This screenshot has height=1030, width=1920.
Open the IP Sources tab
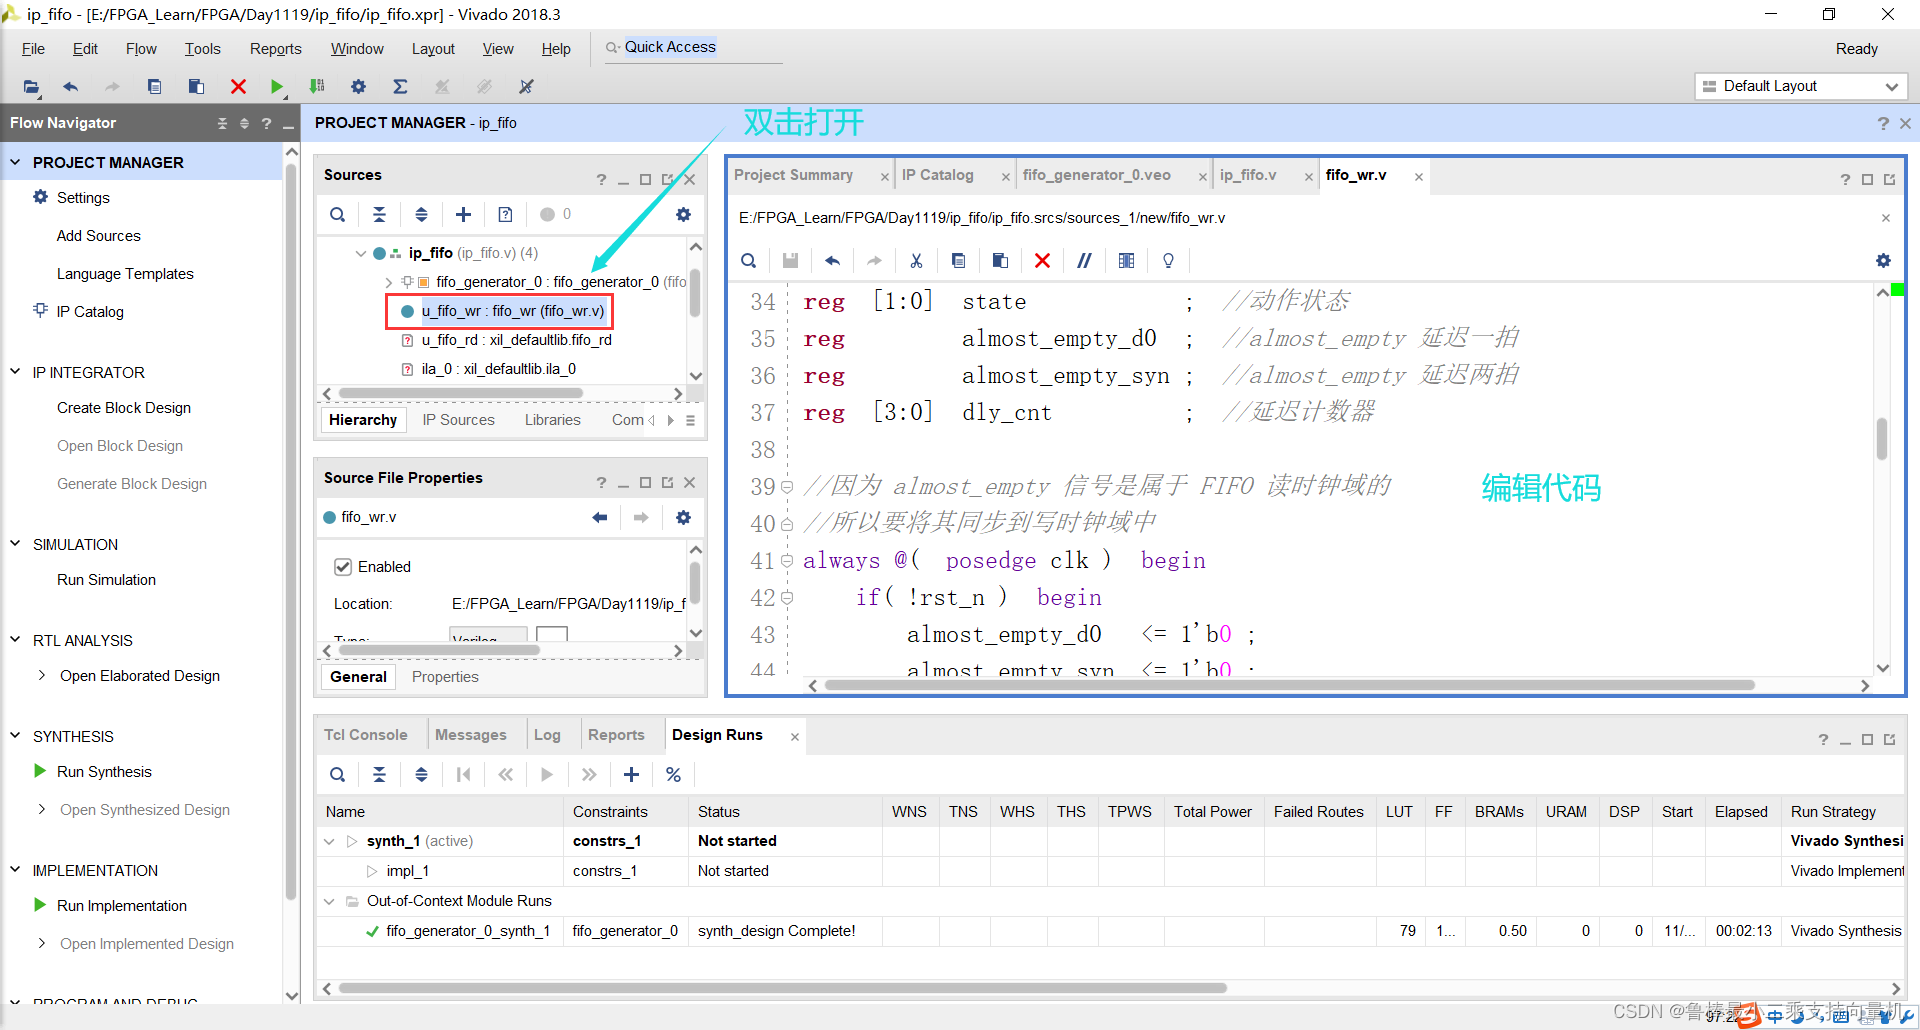point(458,420)
